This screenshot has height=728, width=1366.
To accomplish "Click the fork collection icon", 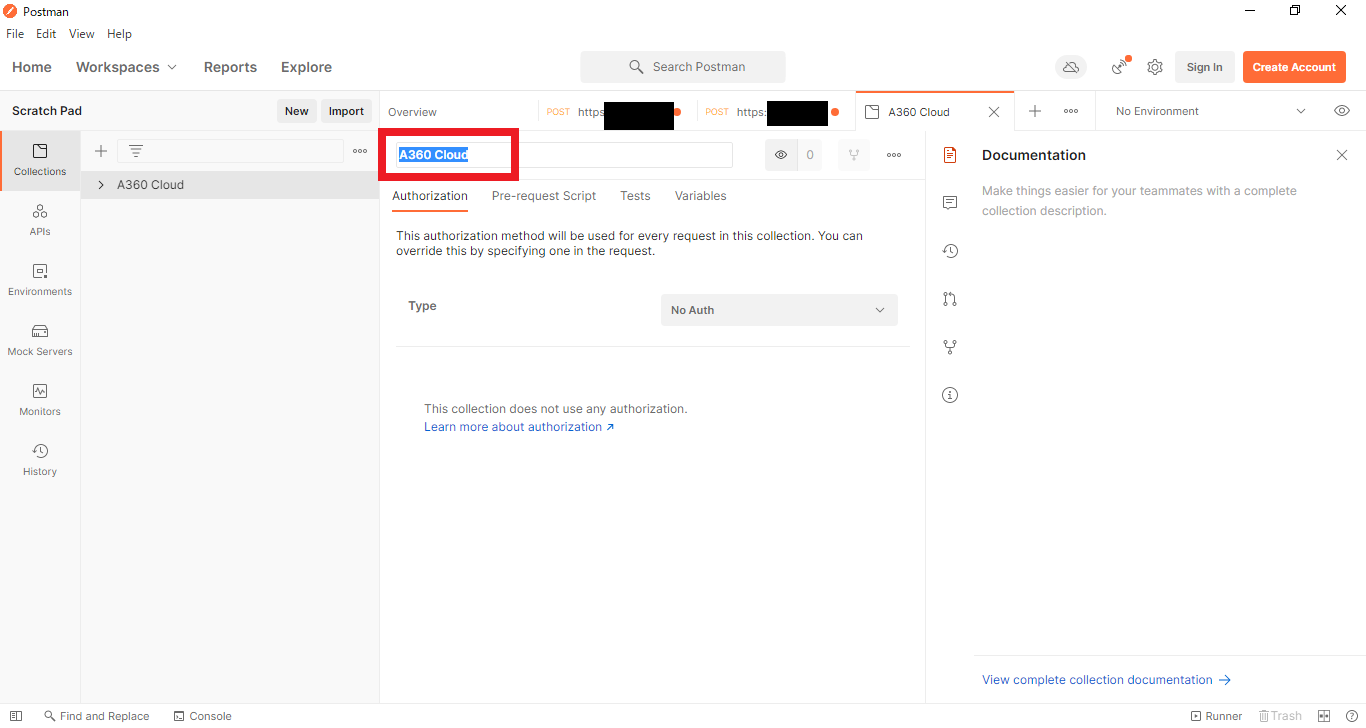I will [854, 155].
